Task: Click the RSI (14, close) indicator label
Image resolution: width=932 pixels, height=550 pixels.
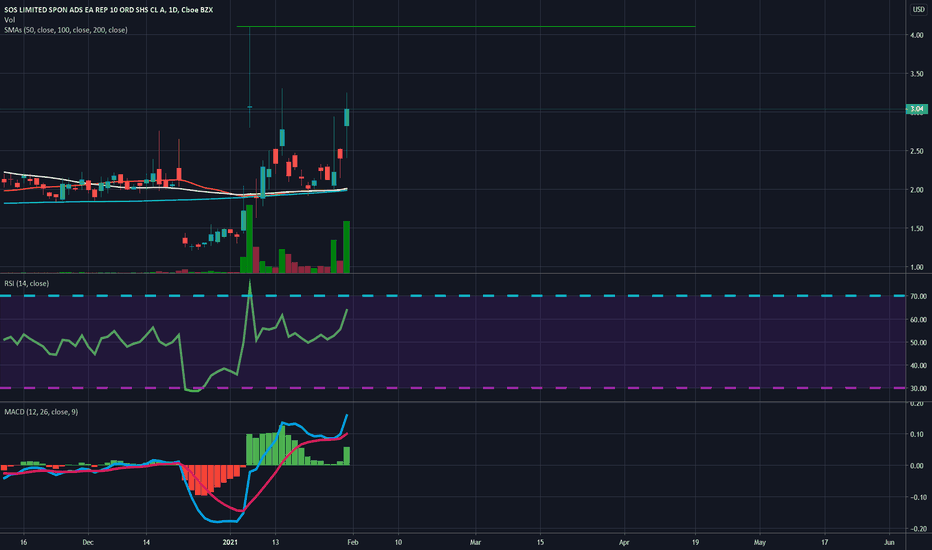Action: [x=27, y=284]
